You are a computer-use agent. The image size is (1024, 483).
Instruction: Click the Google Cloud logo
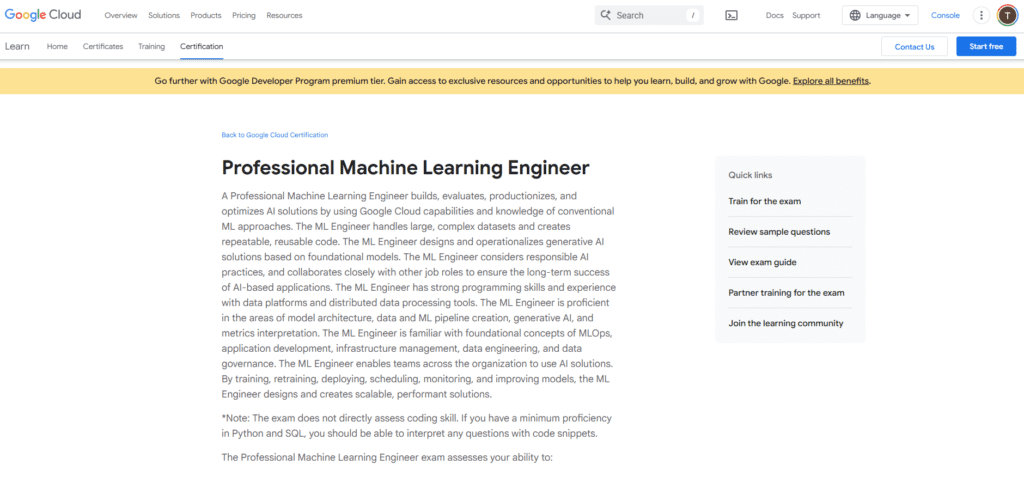coord(44,15)
